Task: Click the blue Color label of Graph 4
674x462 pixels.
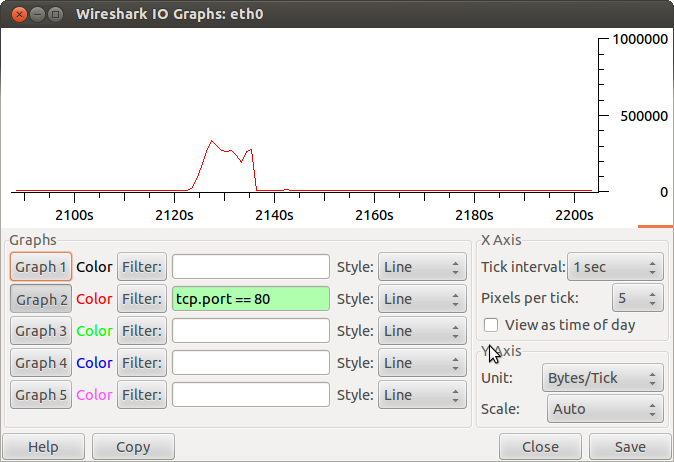Action: (94, 363)
